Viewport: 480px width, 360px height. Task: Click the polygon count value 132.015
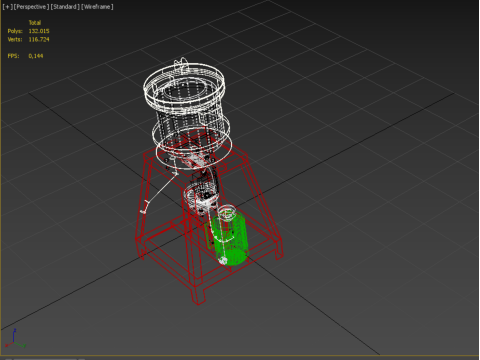[x=39, y=31]
